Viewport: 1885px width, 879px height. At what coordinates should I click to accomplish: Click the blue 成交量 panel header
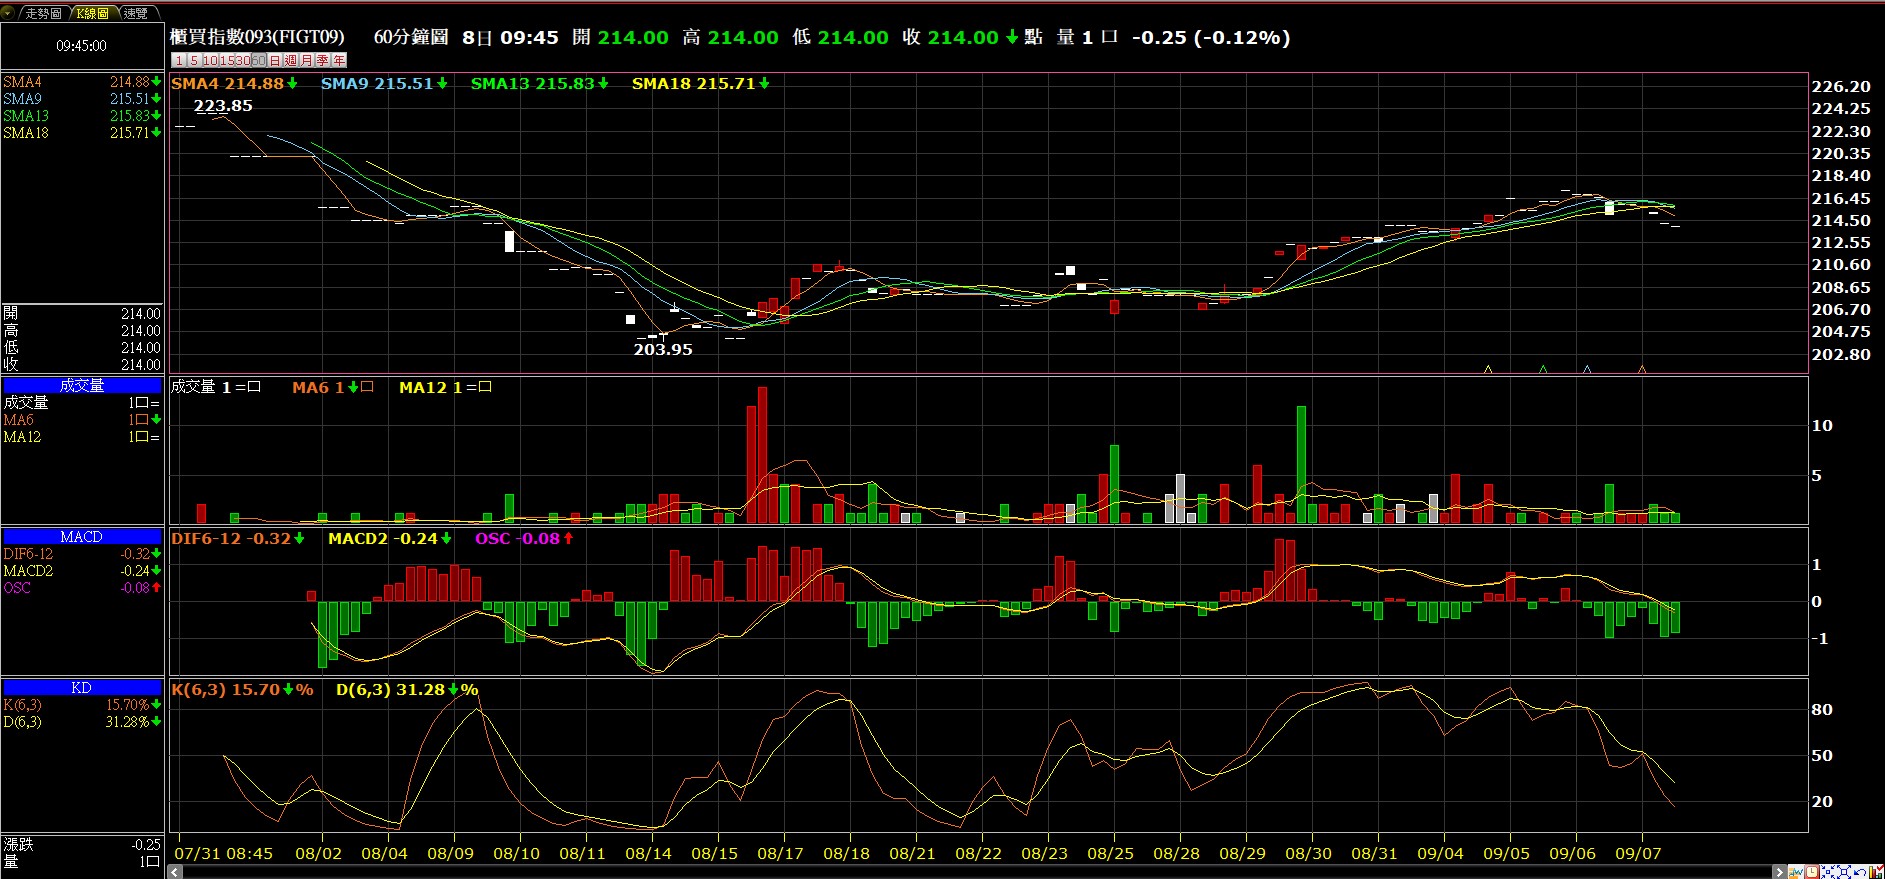point(82,385)
